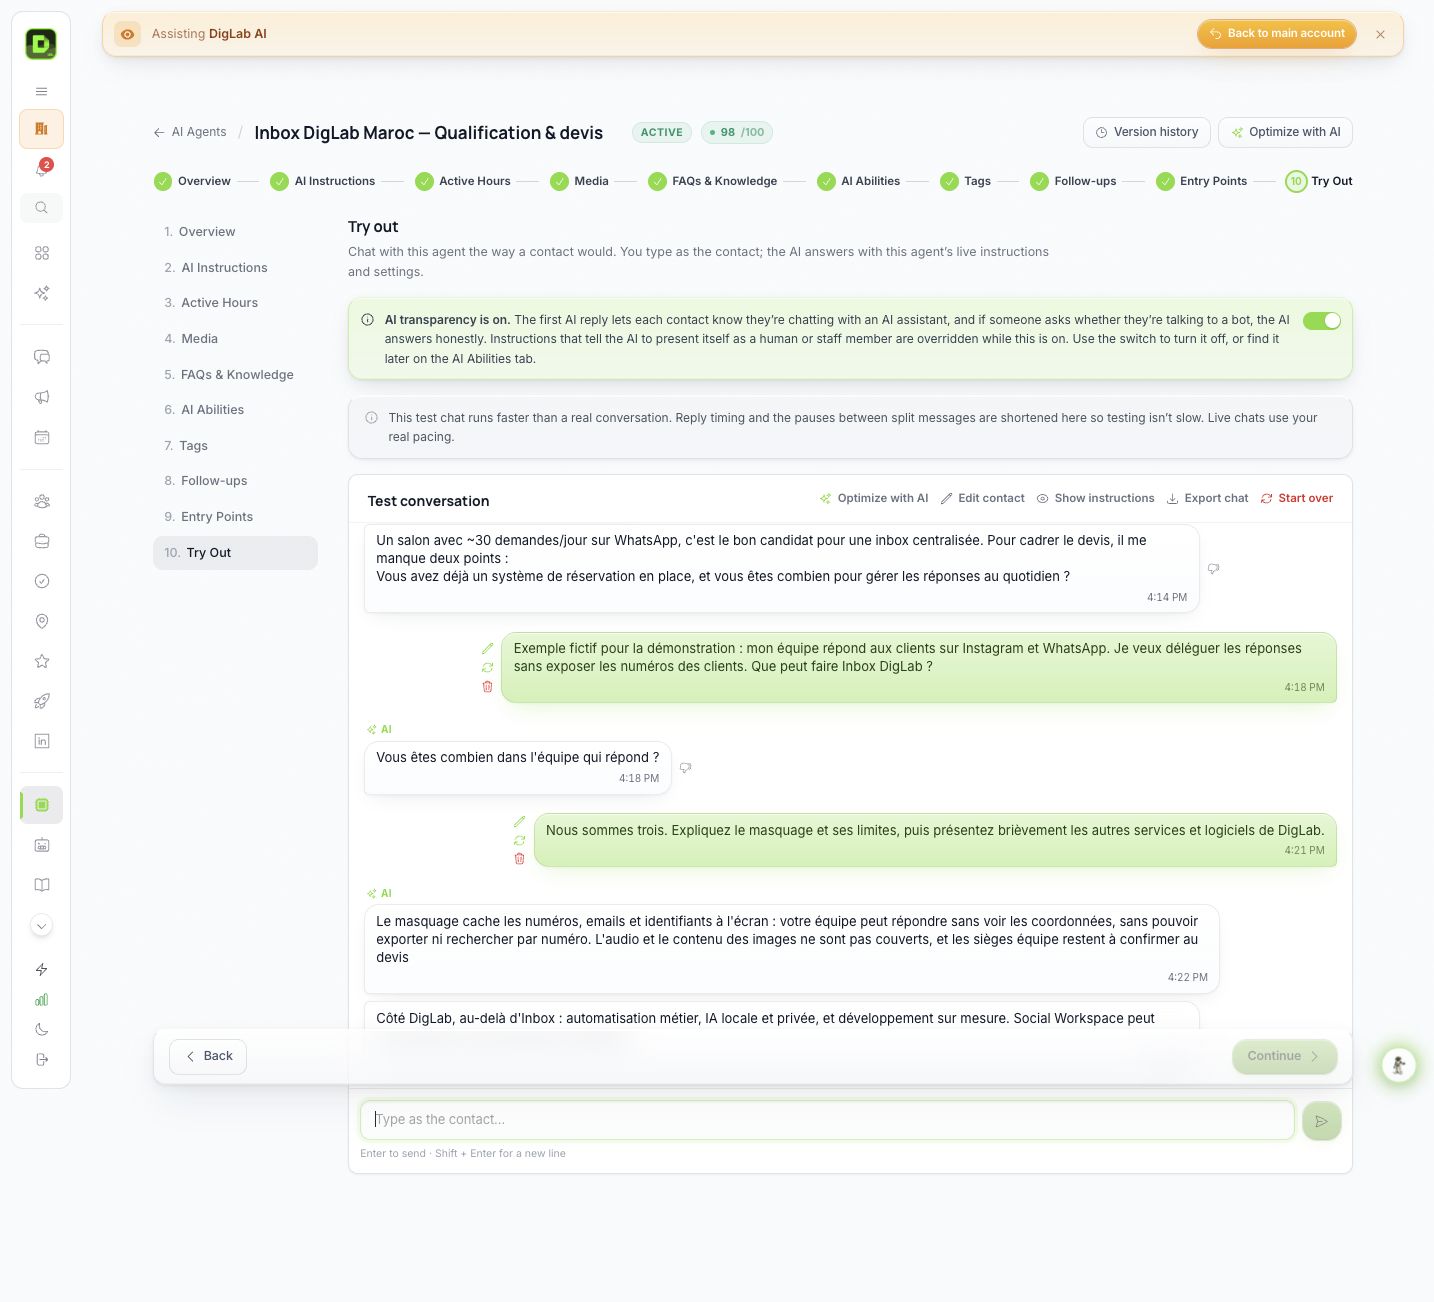
Task: Toggle dark mode moon icon
Action: coord(41,1029)
